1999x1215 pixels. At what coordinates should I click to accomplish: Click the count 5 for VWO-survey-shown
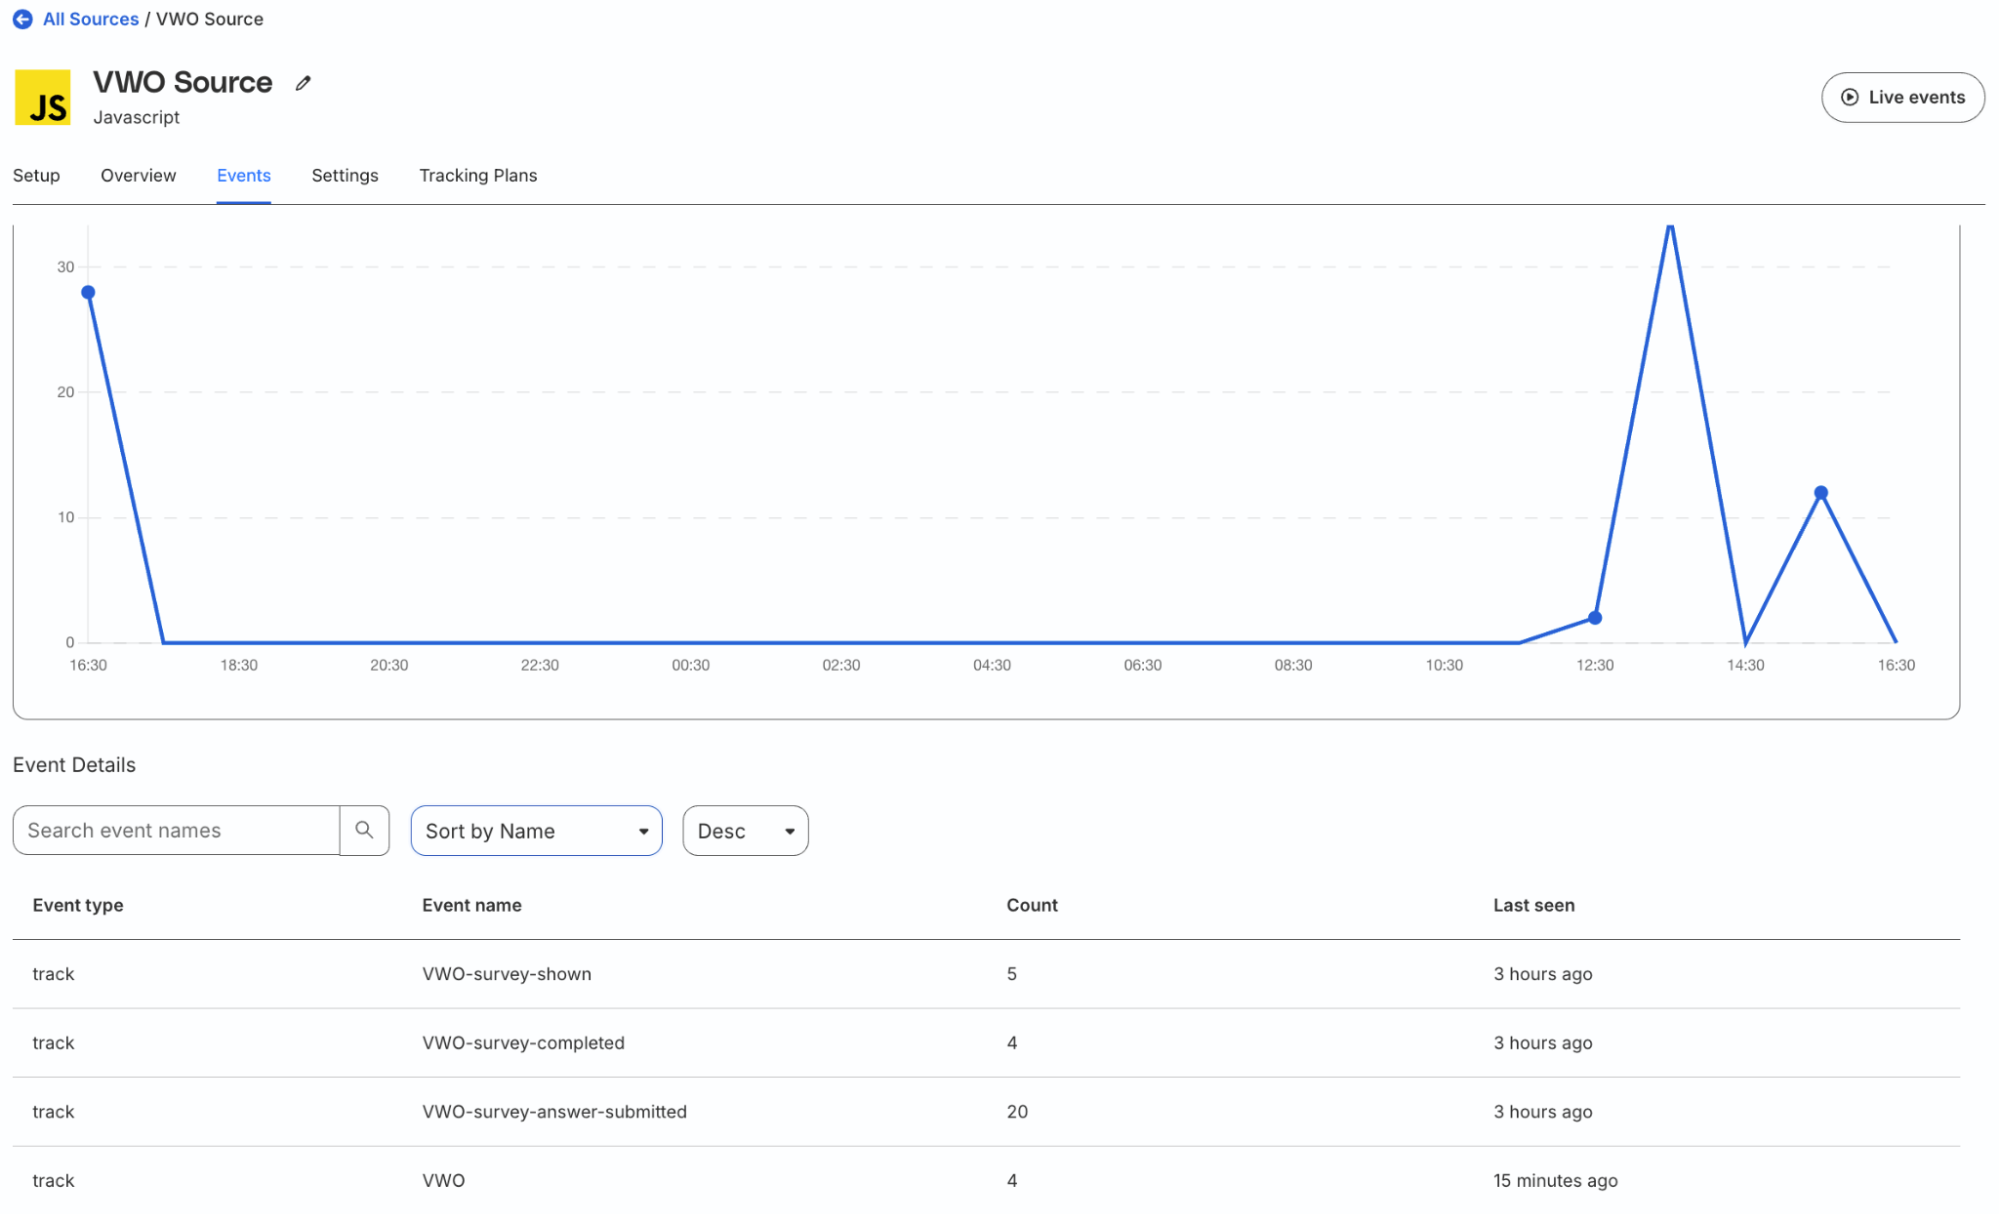pos(1012,974)
